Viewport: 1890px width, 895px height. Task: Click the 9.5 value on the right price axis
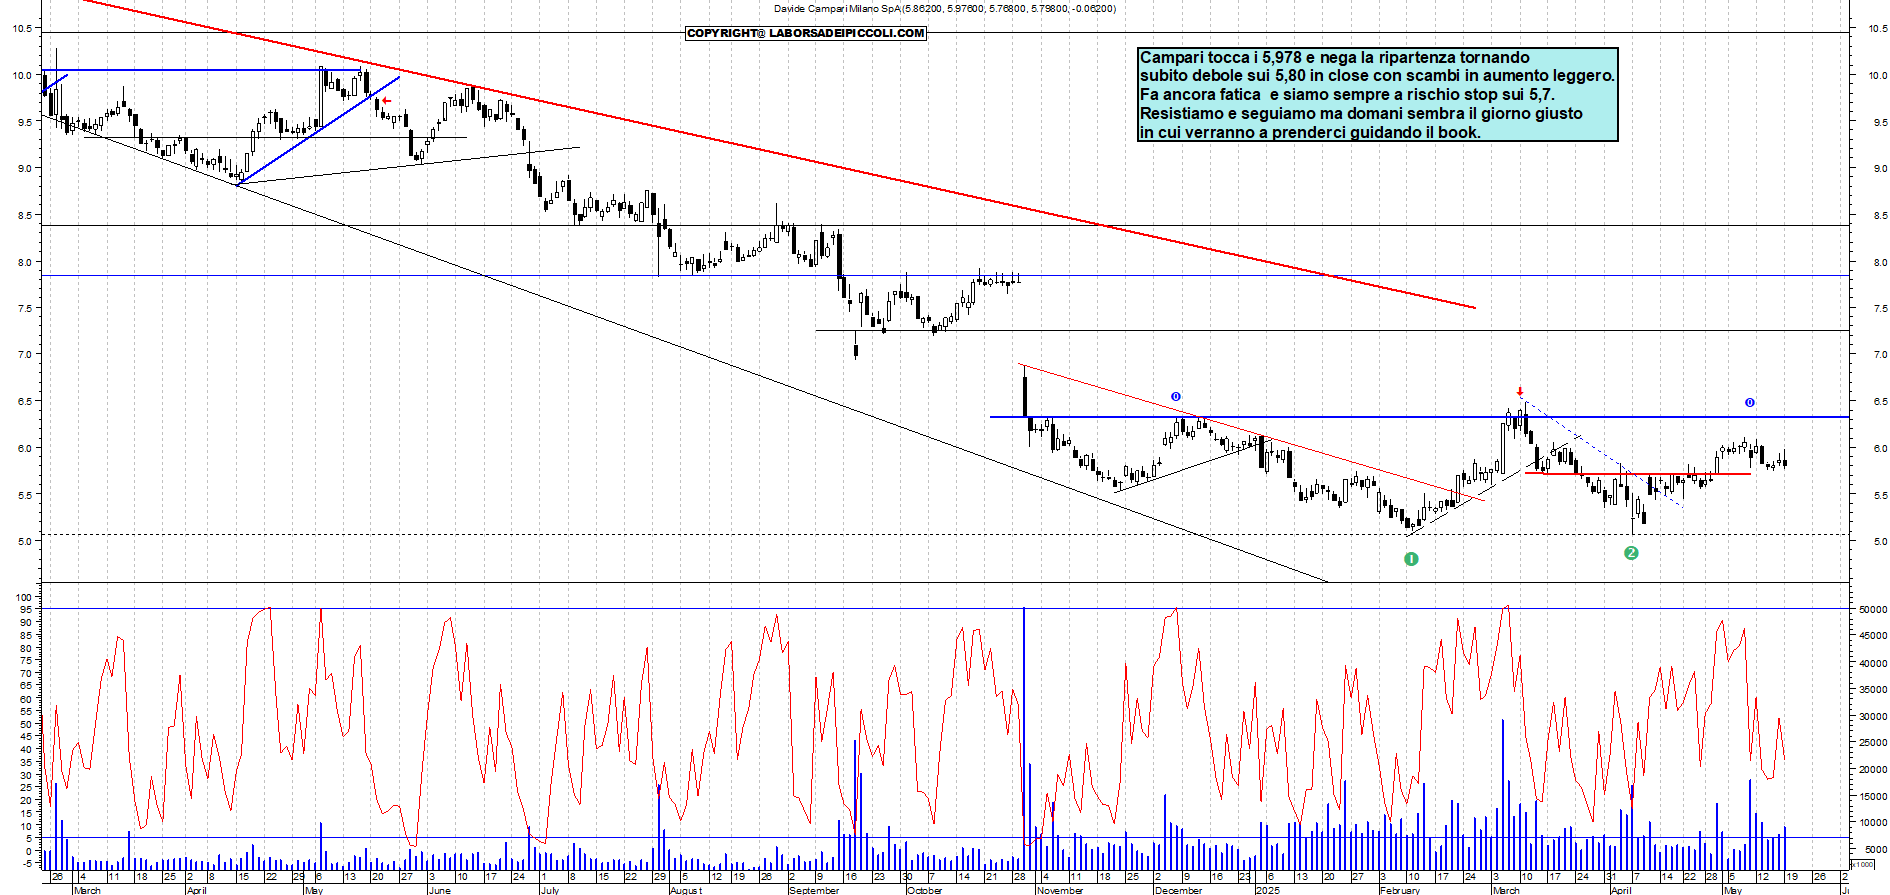[x=1879, y=123]
